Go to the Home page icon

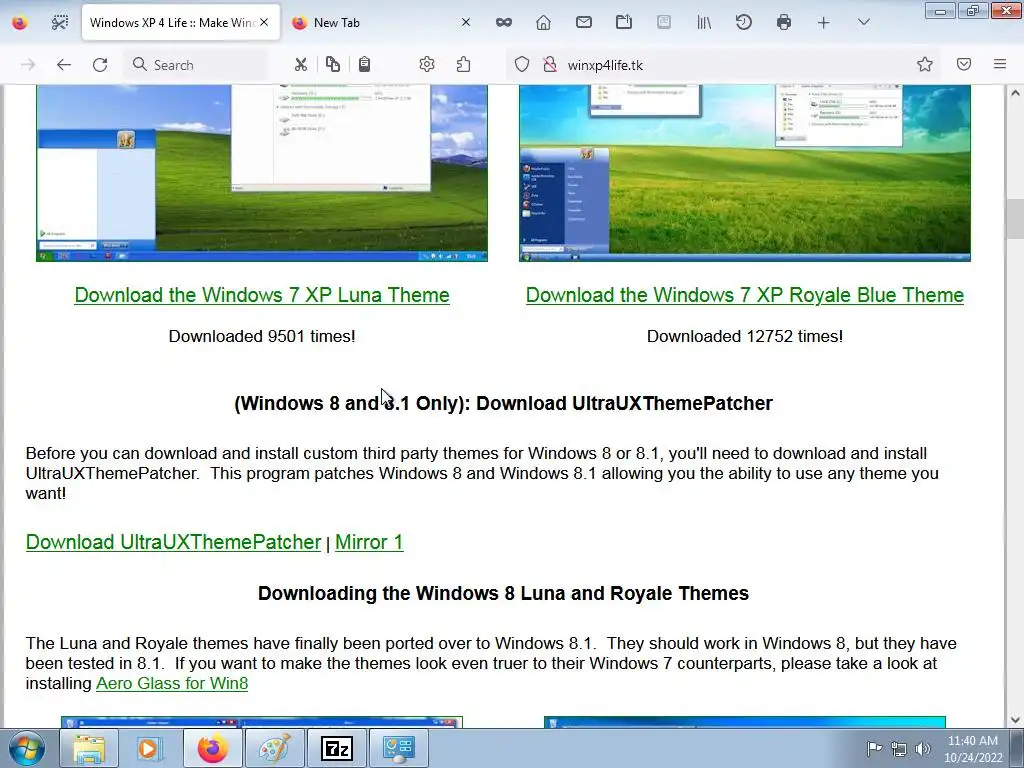(543, 23)
